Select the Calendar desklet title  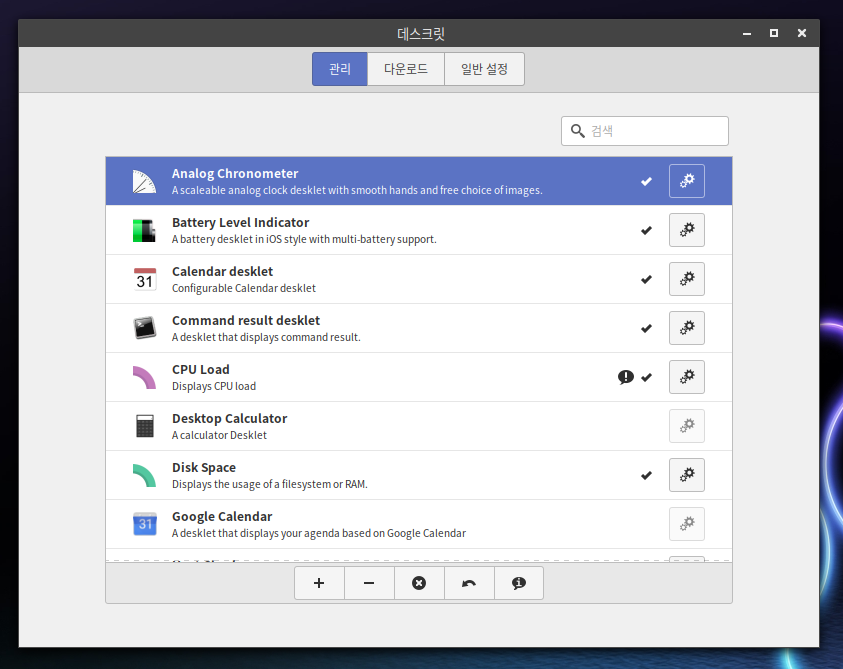pos(223,272)
